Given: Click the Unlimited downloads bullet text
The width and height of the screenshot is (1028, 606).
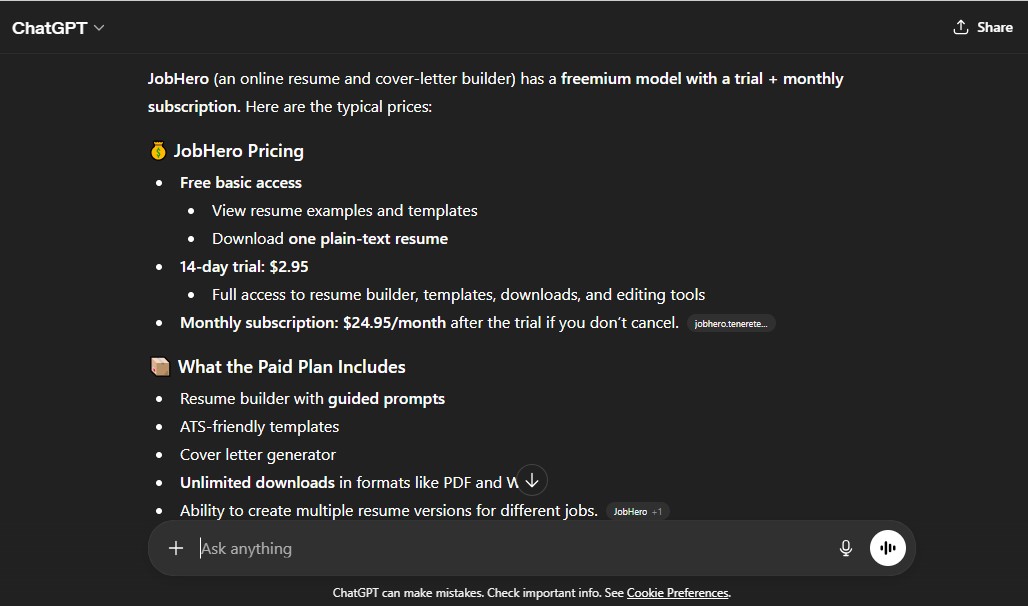Looking at the screenshot, I should coord(256,482).
